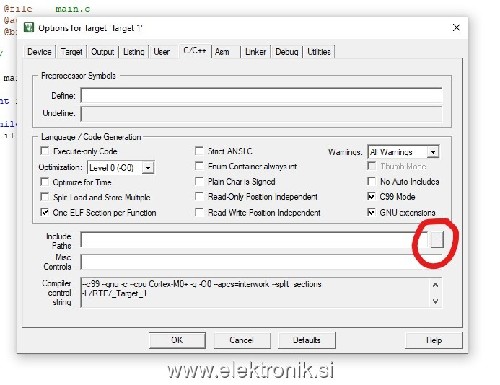Viewport: 500px width, 385px height.
Task: Click the Include Paths browse button
Action: coord(437,239)
